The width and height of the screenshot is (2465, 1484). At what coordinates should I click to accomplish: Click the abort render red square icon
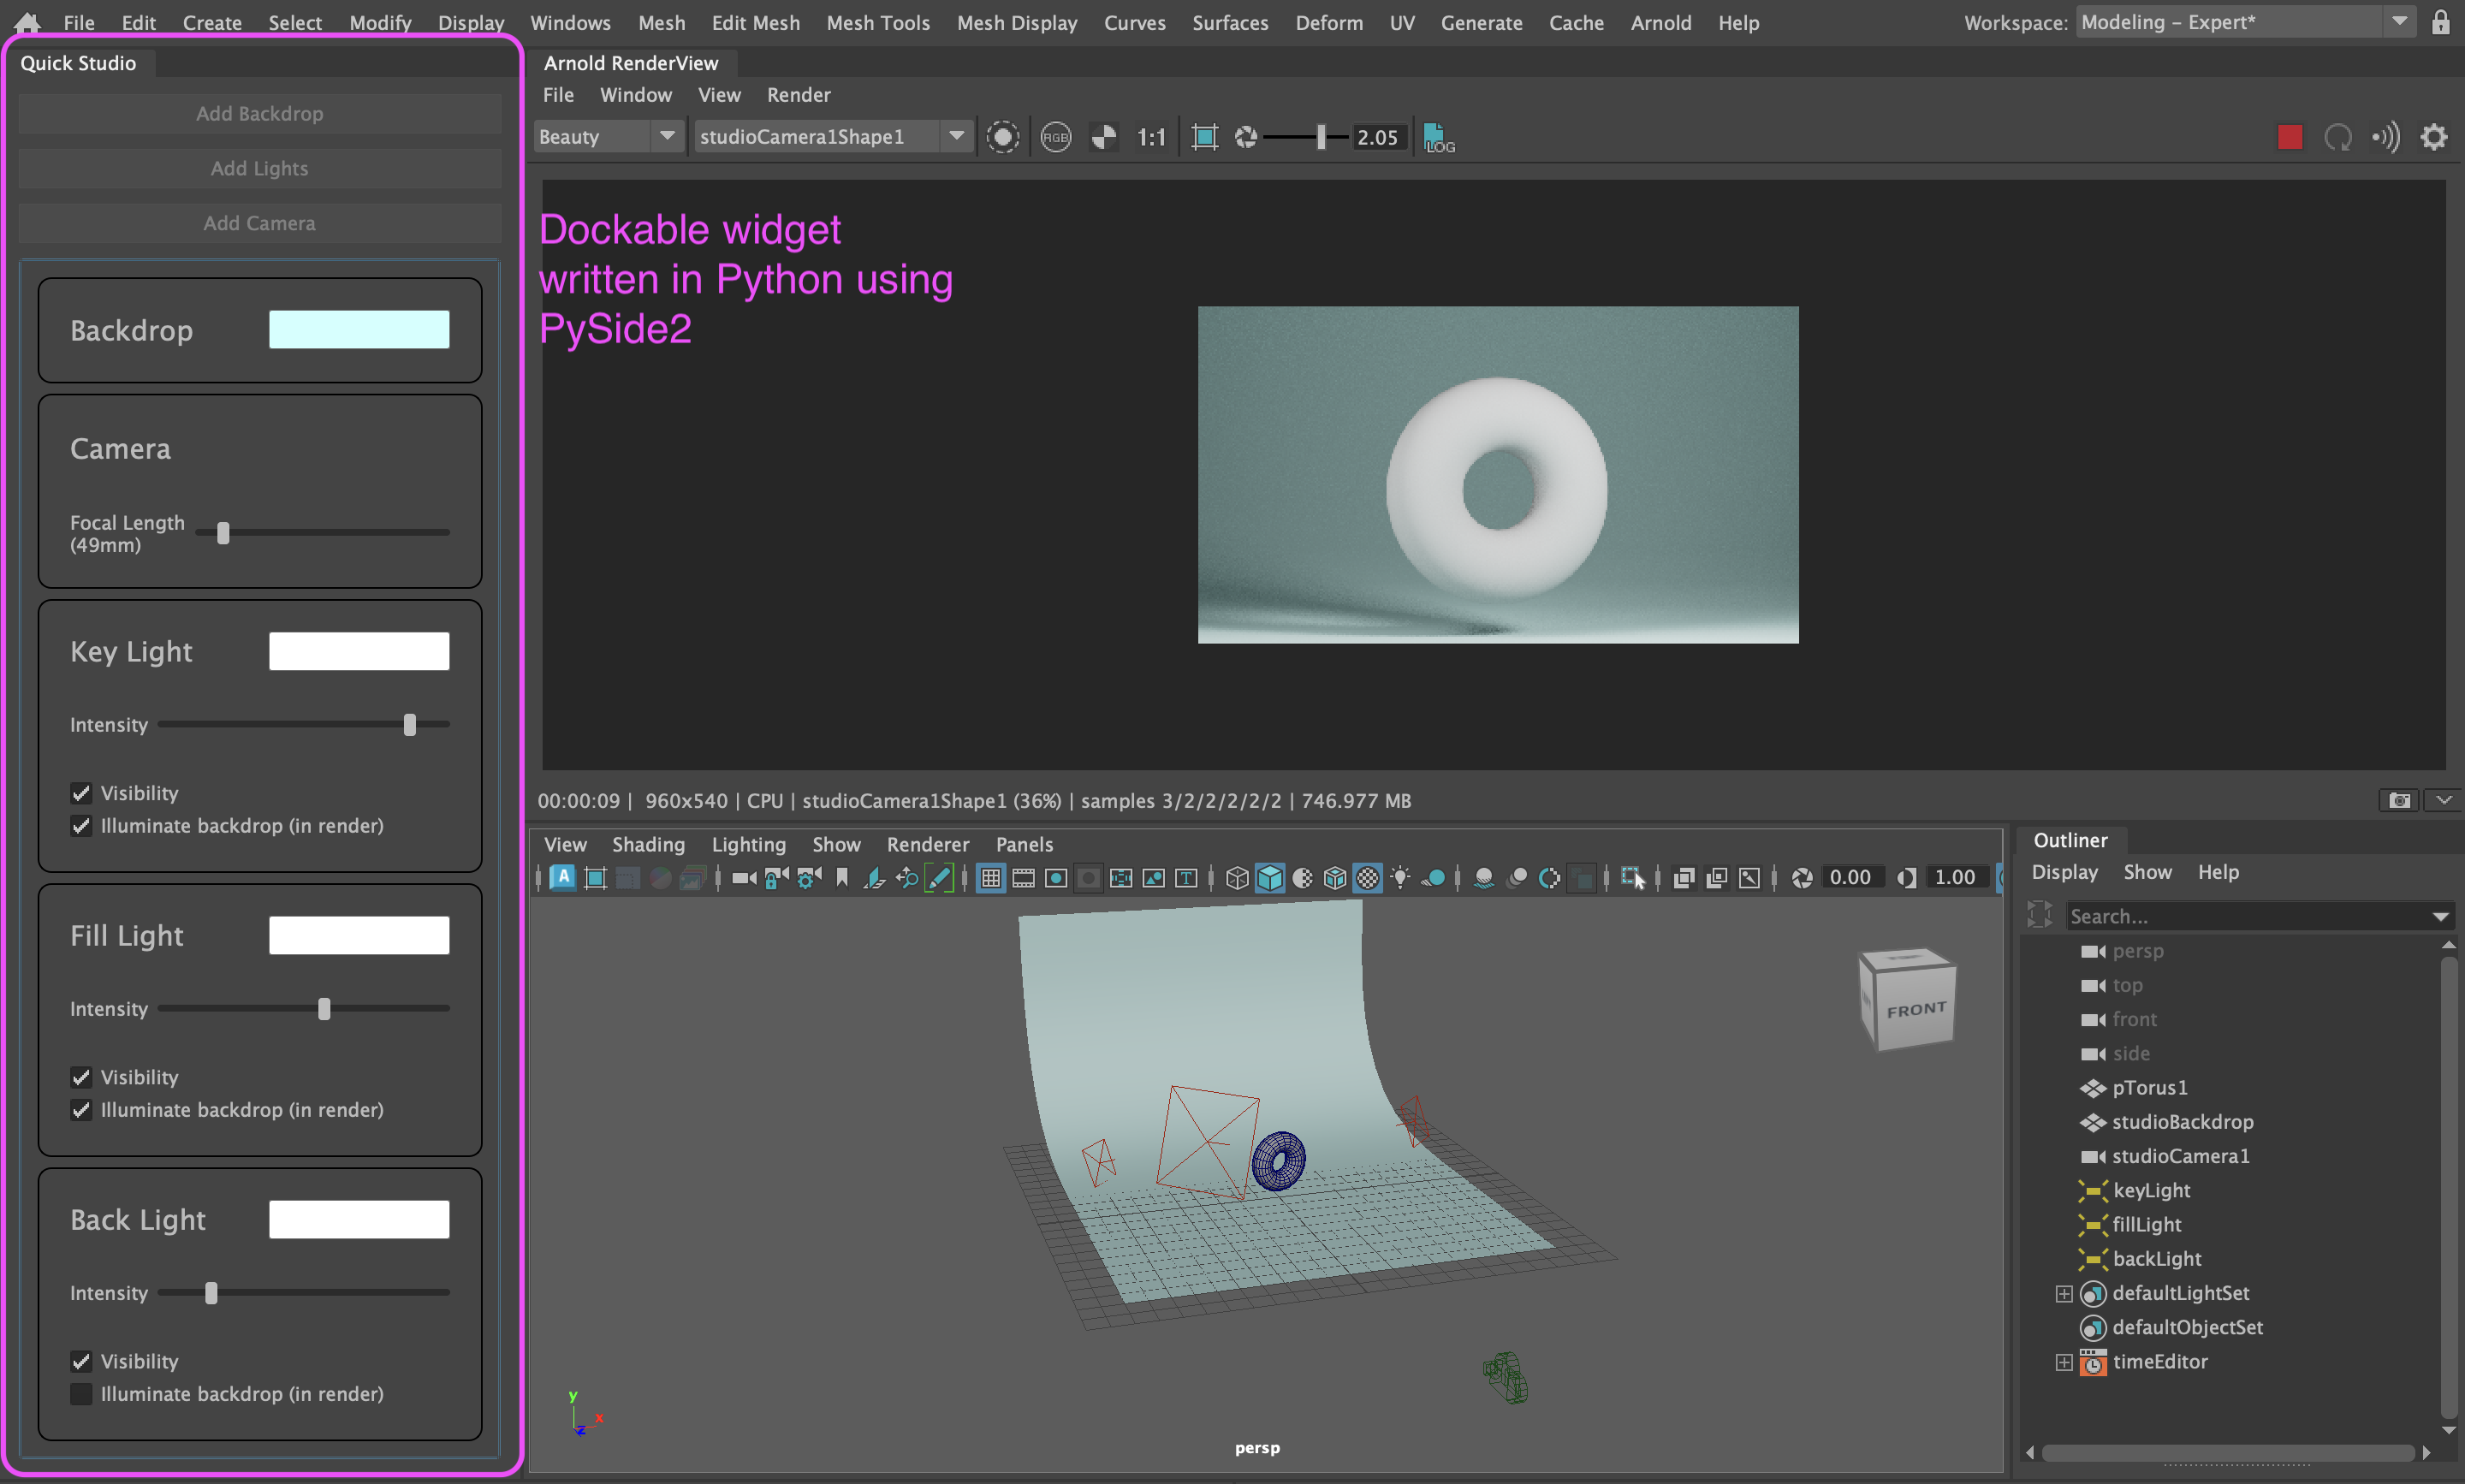(2290, 137)
